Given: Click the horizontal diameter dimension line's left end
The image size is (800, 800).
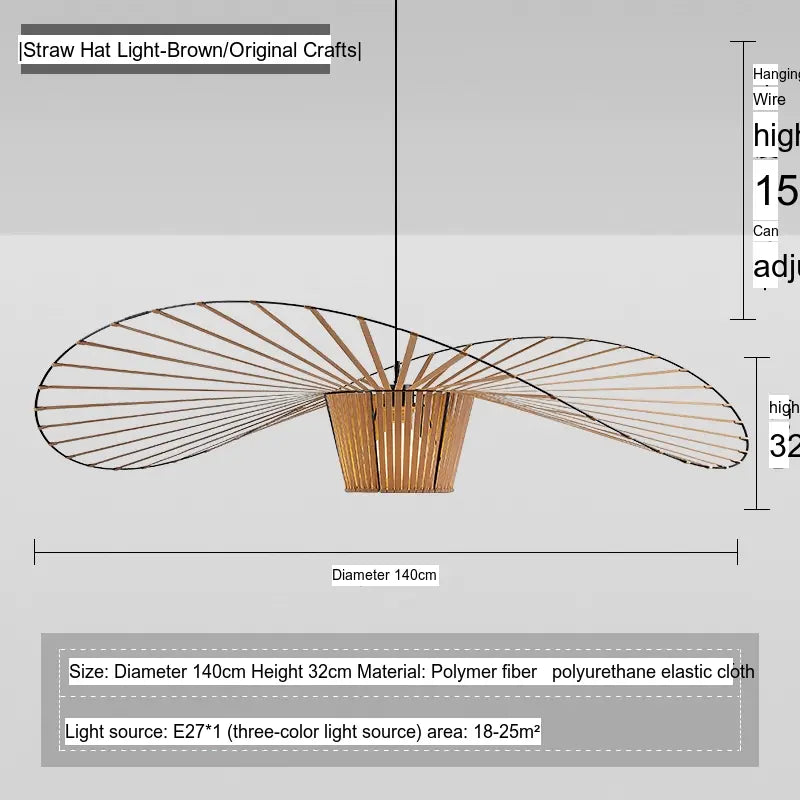Looking at the screenshot, I should (x=36, y=551).
